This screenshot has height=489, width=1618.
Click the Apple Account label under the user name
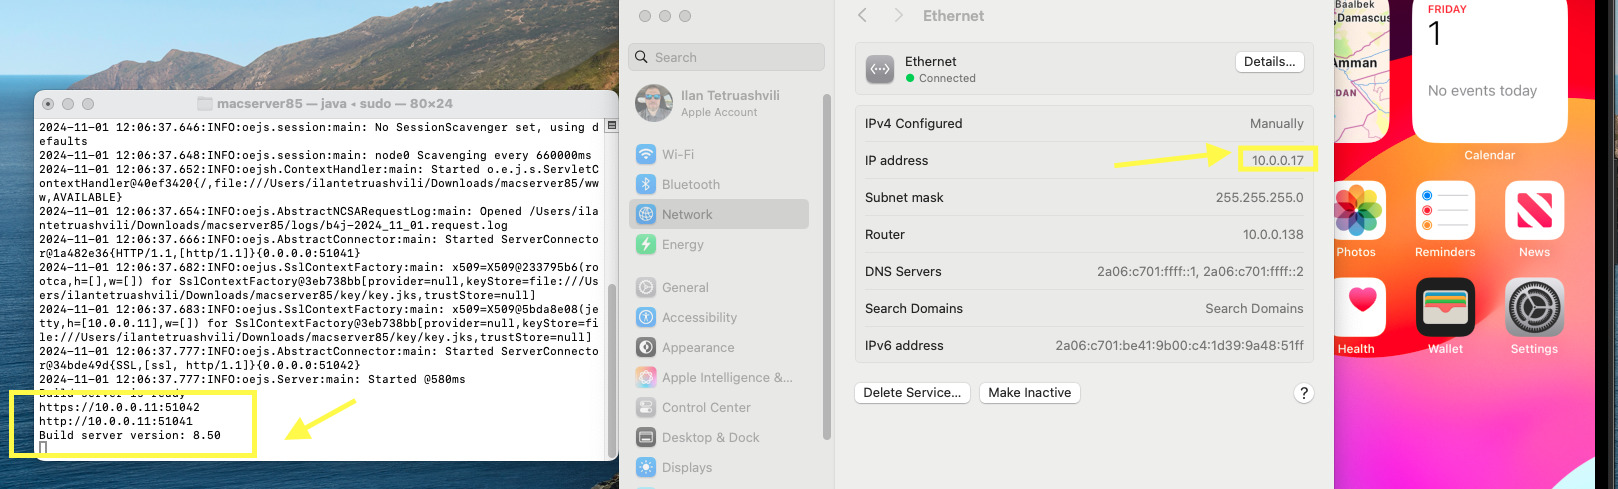719,112
